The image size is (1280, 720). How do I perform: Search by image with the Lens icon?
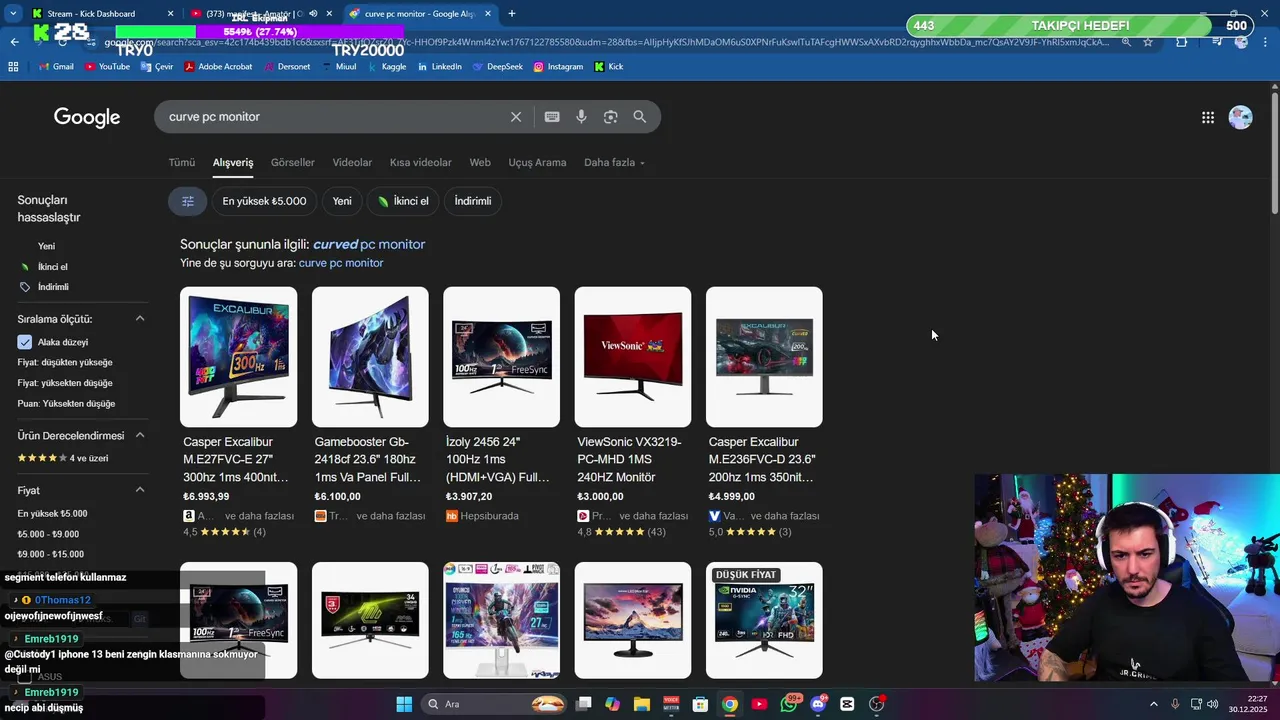click(610, 117)
